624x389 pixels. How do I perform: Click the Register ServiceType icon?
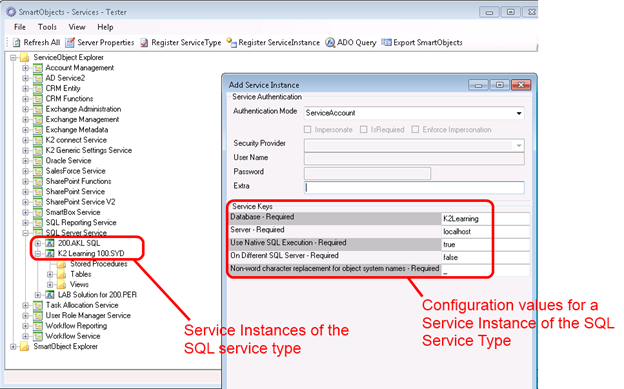[144, 43]
